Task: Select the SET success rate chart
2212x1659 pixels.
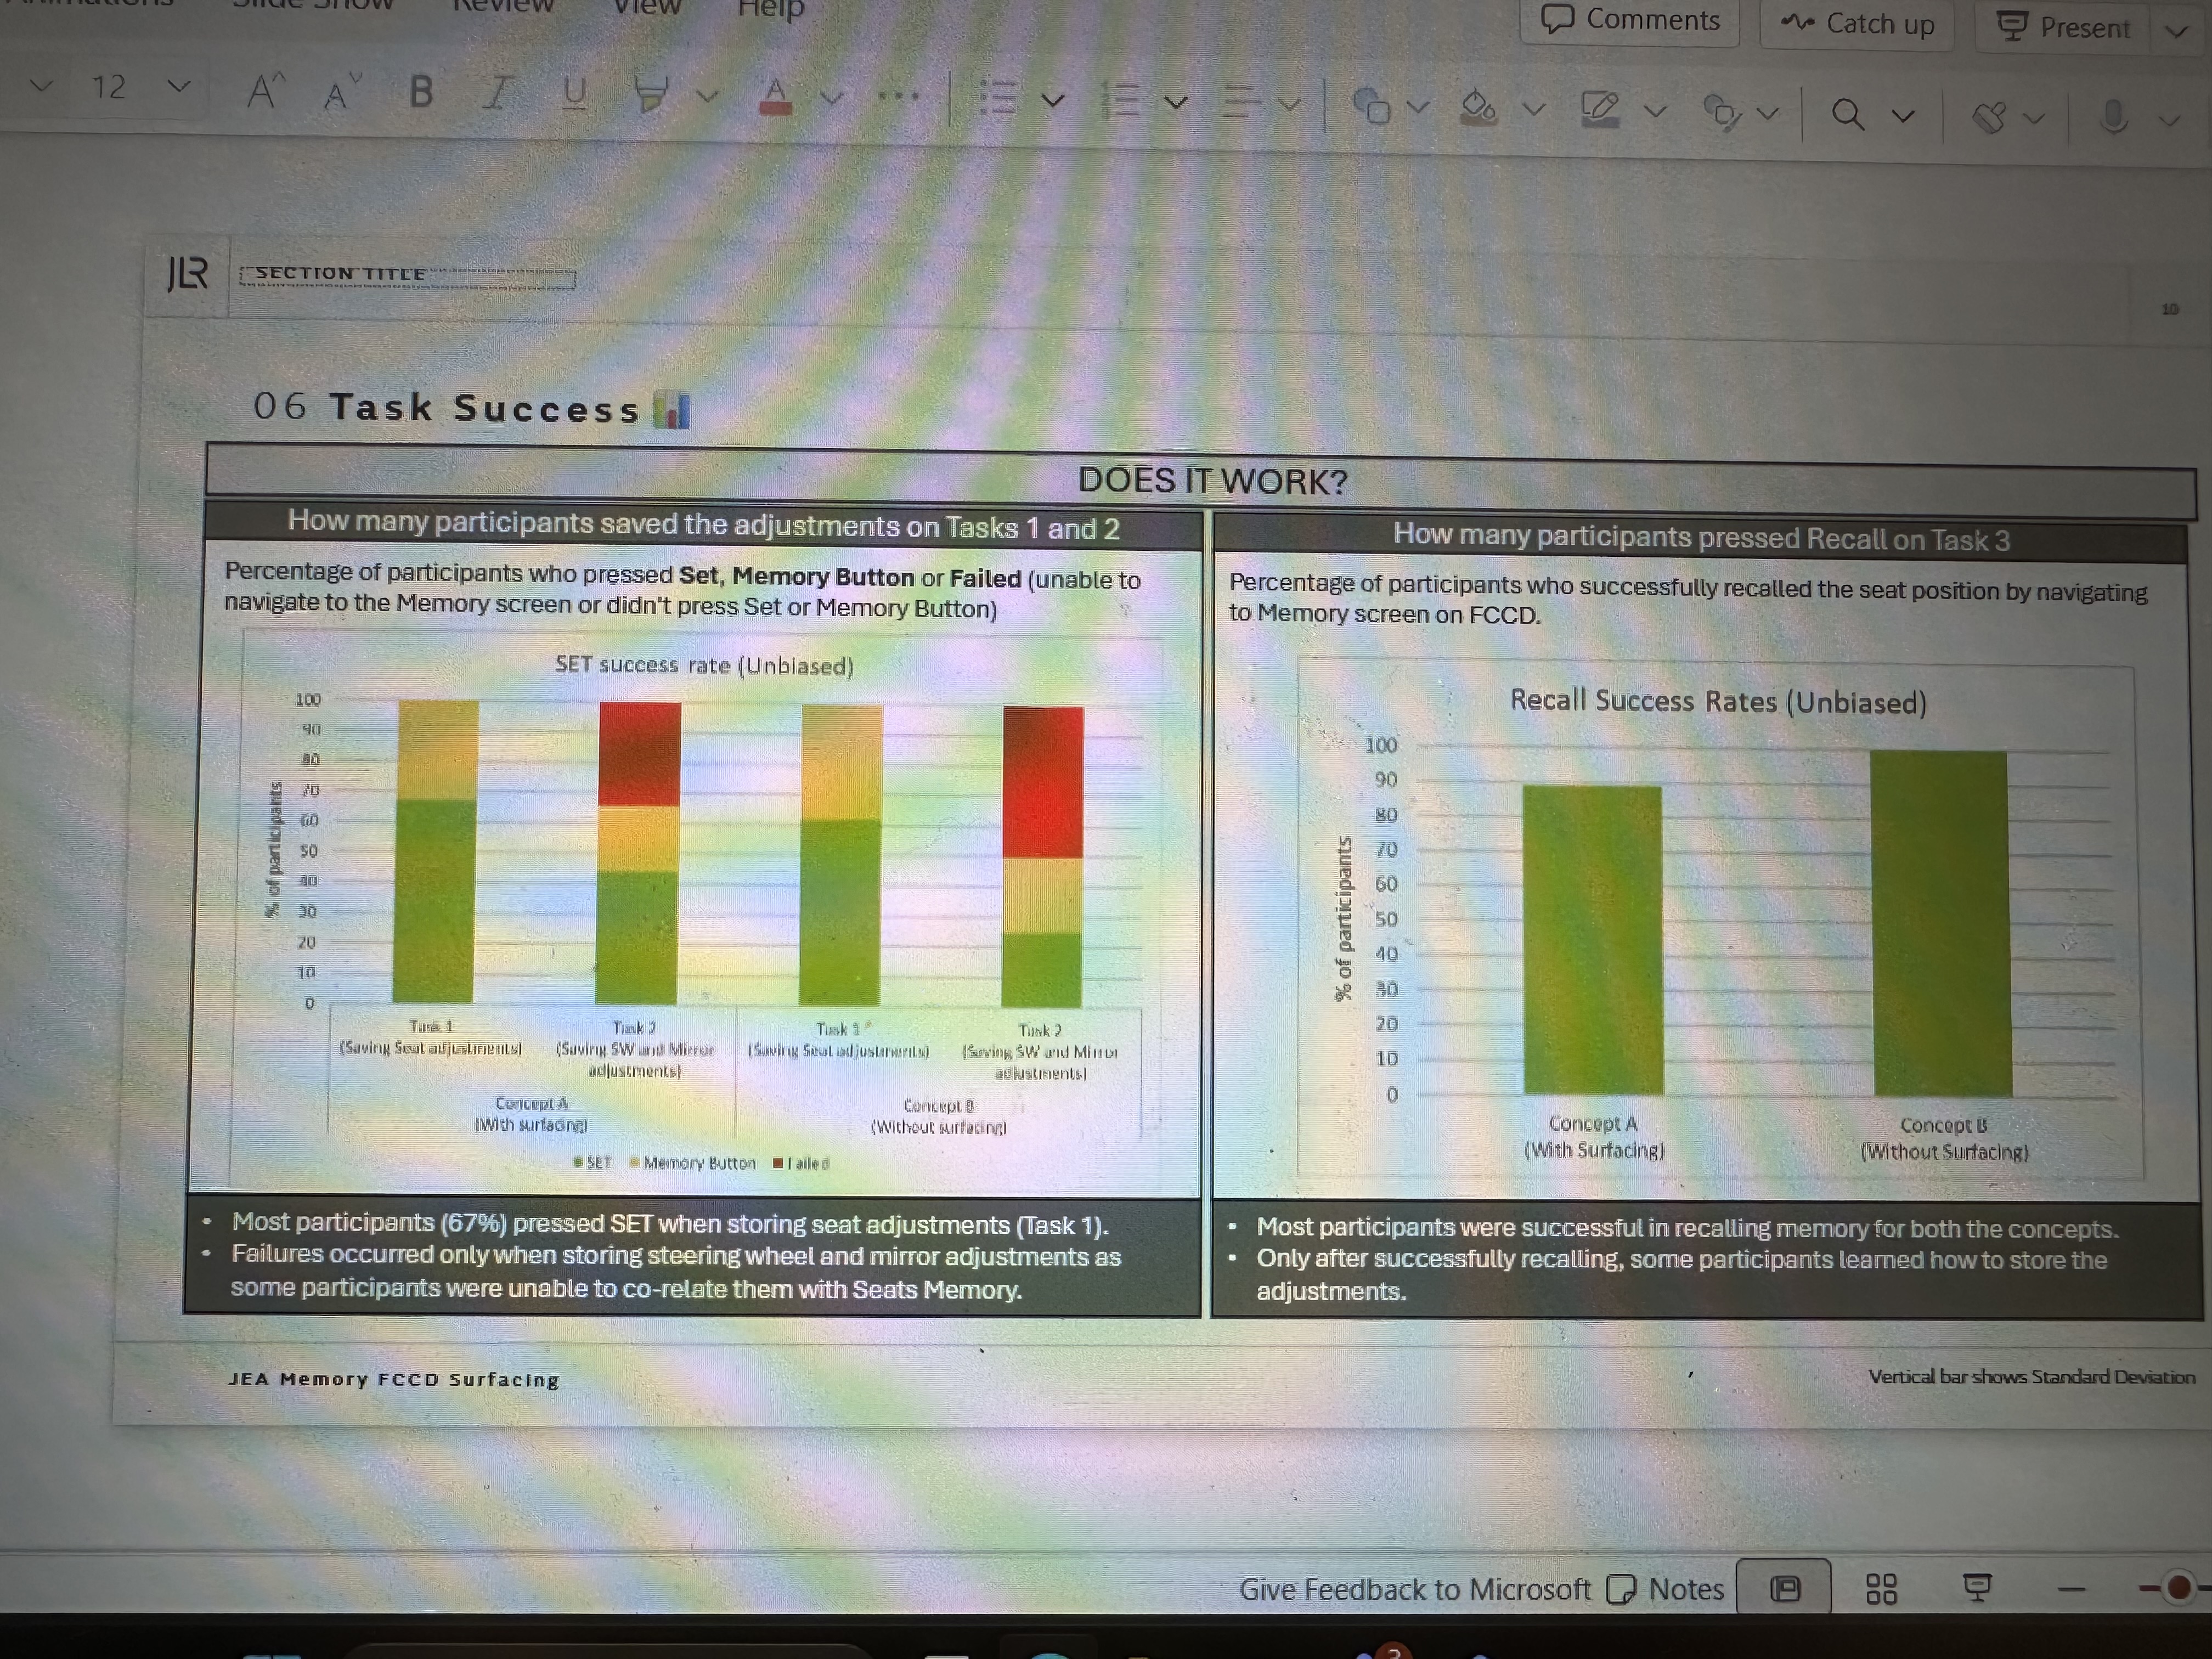Action: click(x=698, y=908)
